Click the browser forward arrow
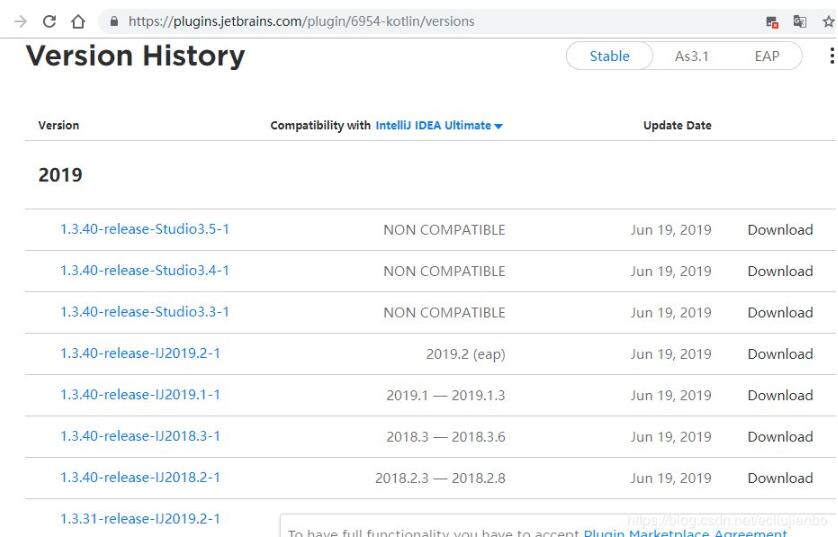The image size is (838, 537). (x=20, y=21)
